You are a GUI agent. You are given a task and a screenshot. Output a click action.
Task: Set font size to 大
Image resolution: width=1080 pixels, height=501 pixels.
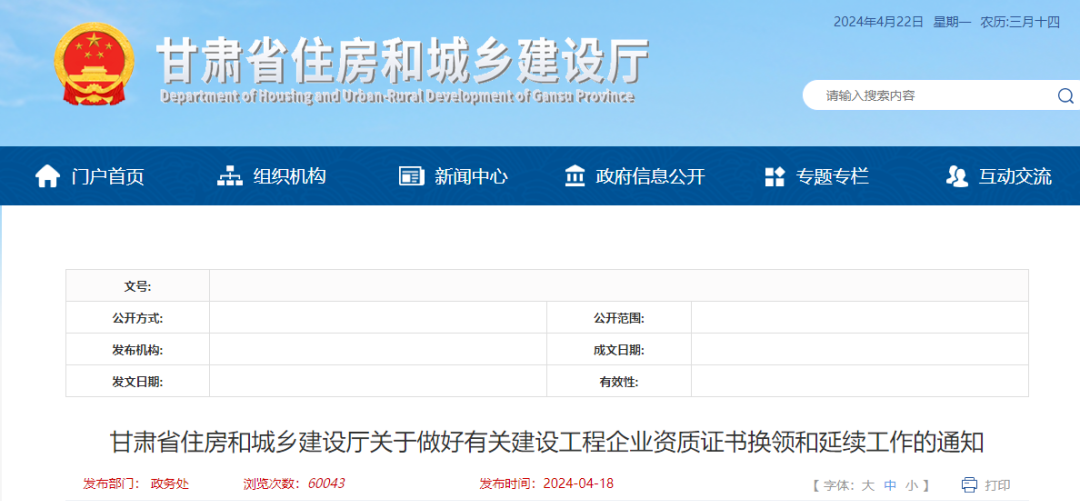click(x=868, y=485)
